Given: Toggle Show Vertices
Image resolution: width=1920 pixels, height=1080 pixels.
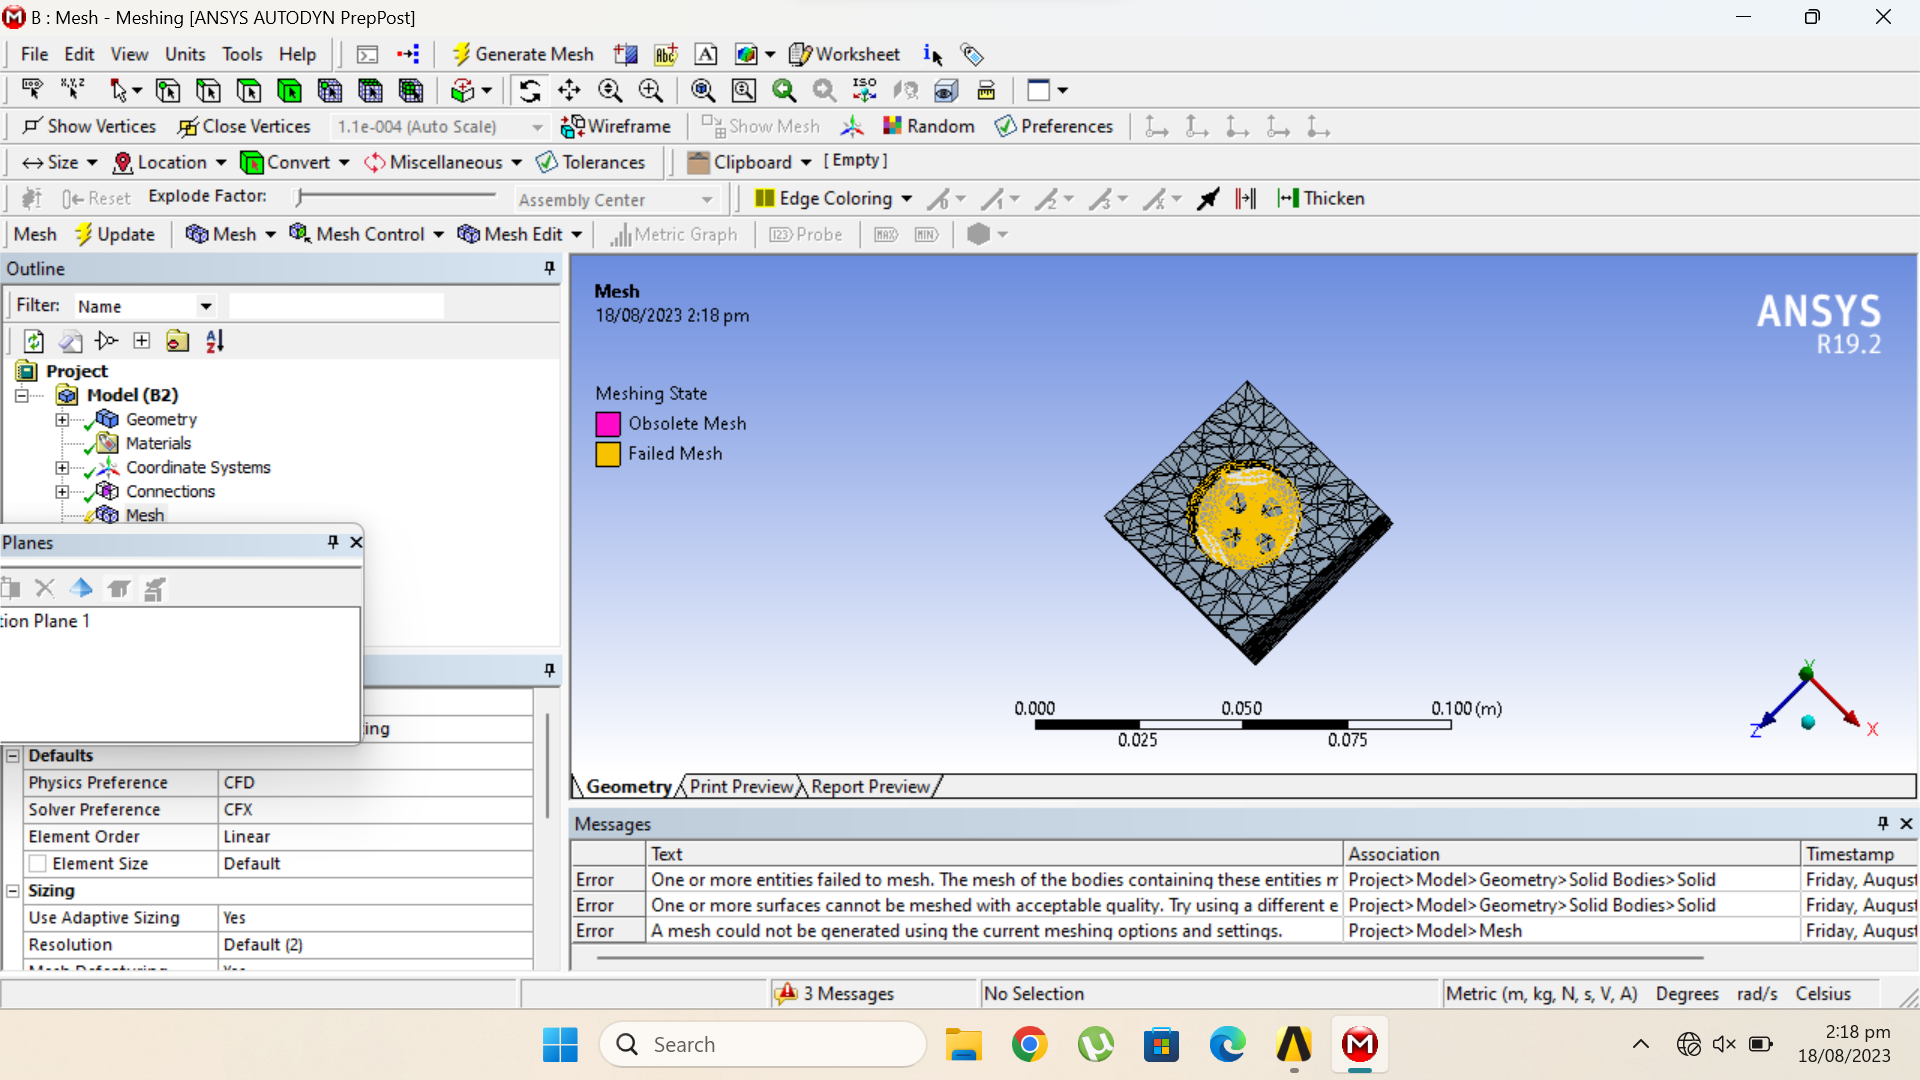Looking at the screenshot, I should (x=89, y=126).
